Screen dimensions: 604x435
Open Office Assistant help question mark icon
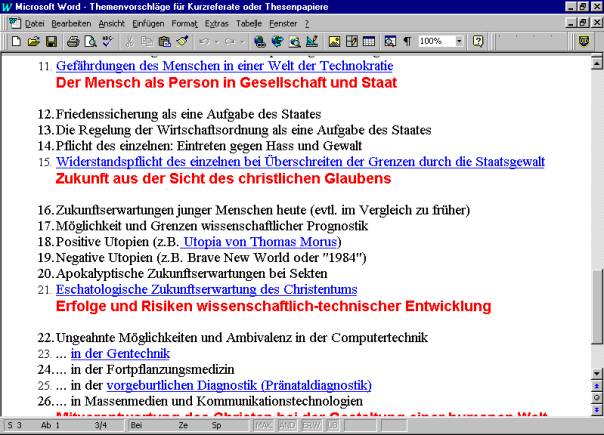point(479,42)
